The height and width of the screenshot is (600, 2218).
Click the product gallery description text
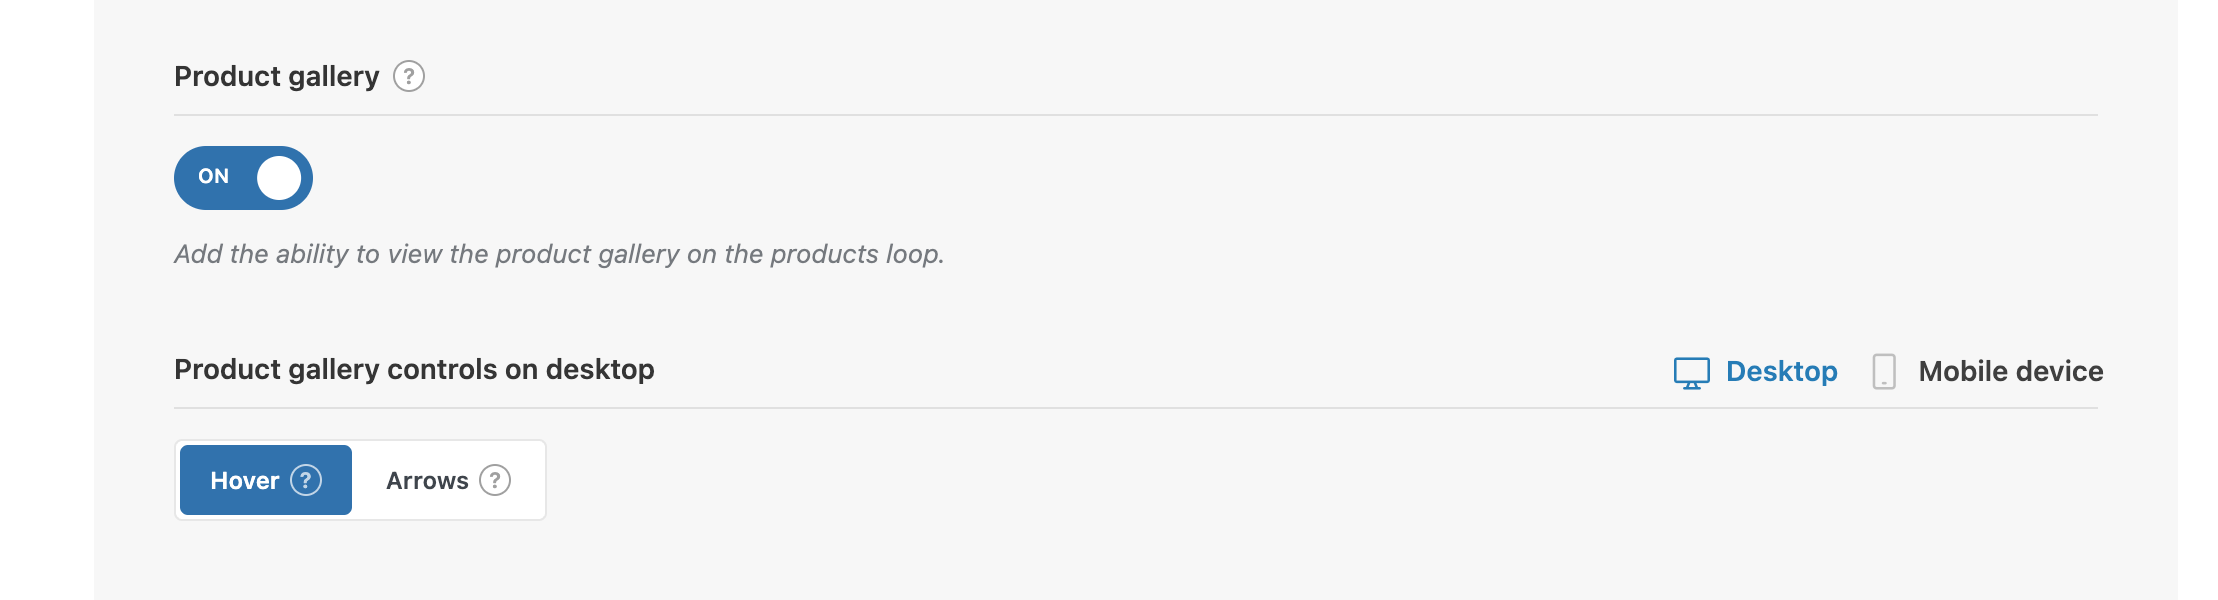tap(559, 254)
